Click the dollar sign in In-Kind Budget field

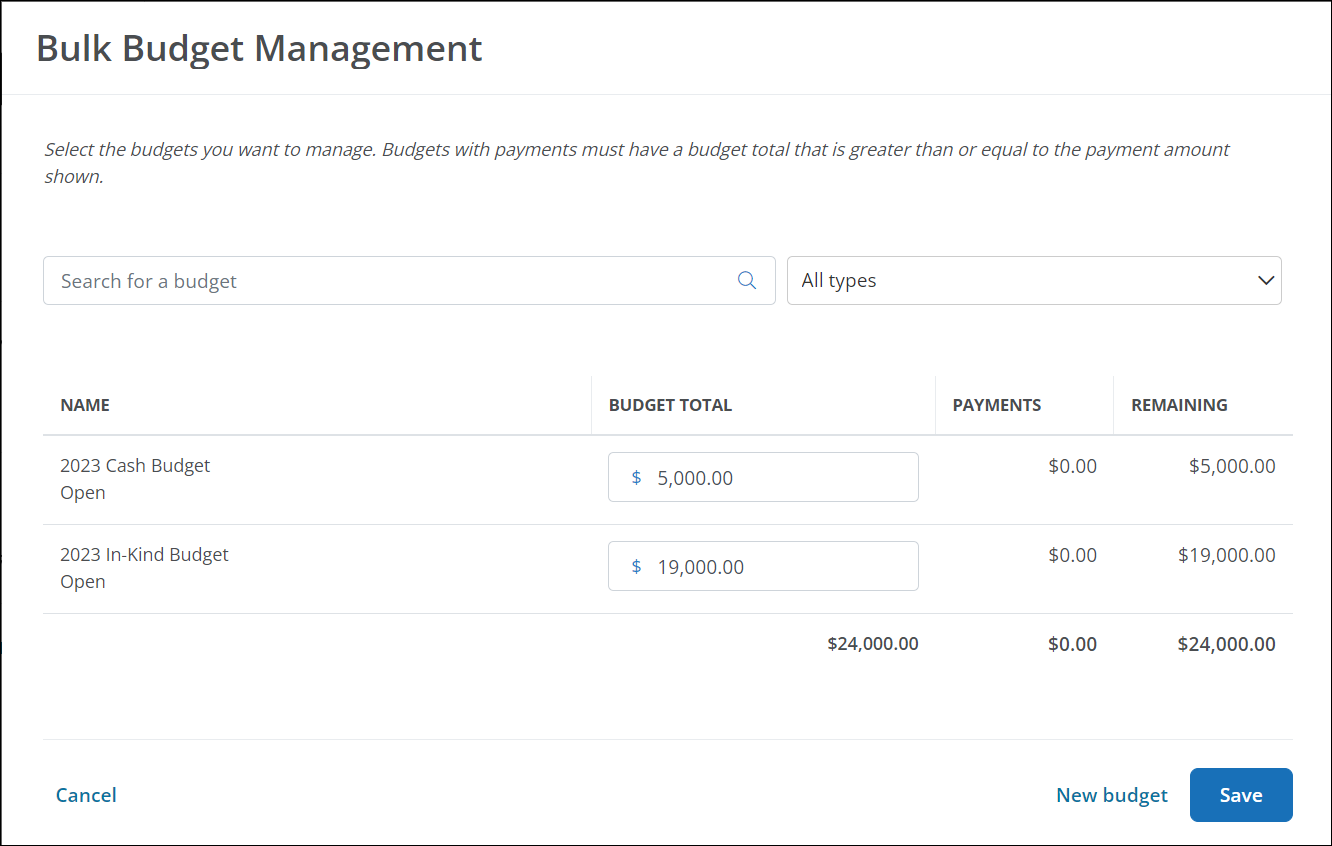[636, 567]
